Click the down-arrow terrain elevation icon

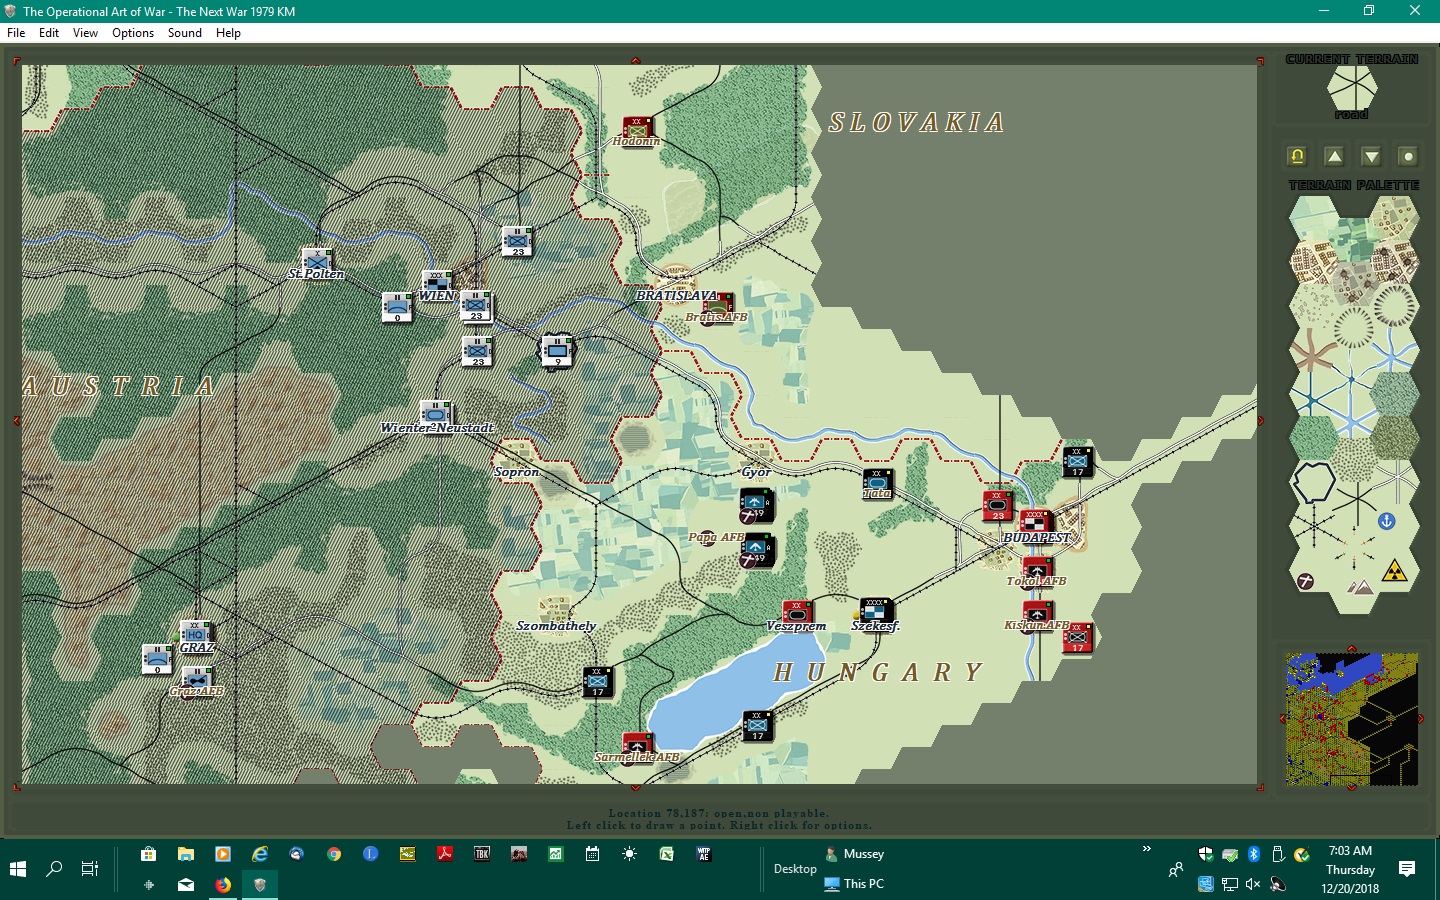coord(1369,156)
